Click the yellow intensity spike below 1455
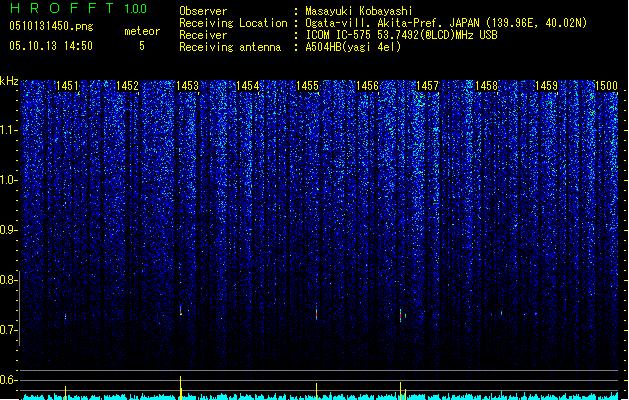The width and height of the screenshot is (629, 400). click(317, 391)
